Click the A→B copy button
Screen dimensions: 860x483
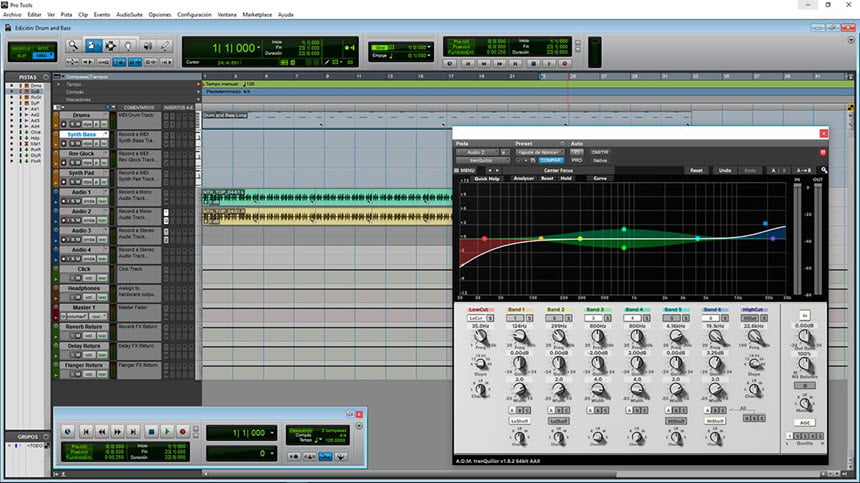click(804, 171)
